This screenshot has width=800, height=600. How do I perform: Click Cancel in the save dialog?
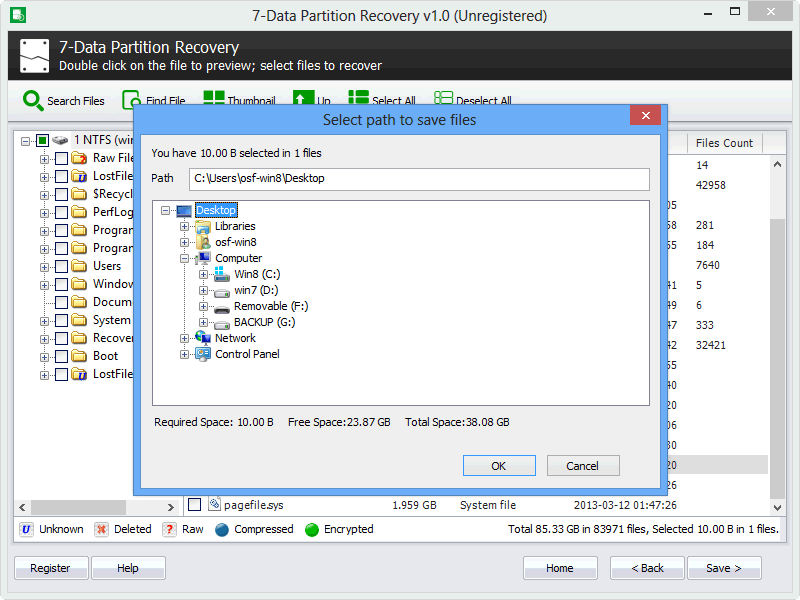point(582,466)
